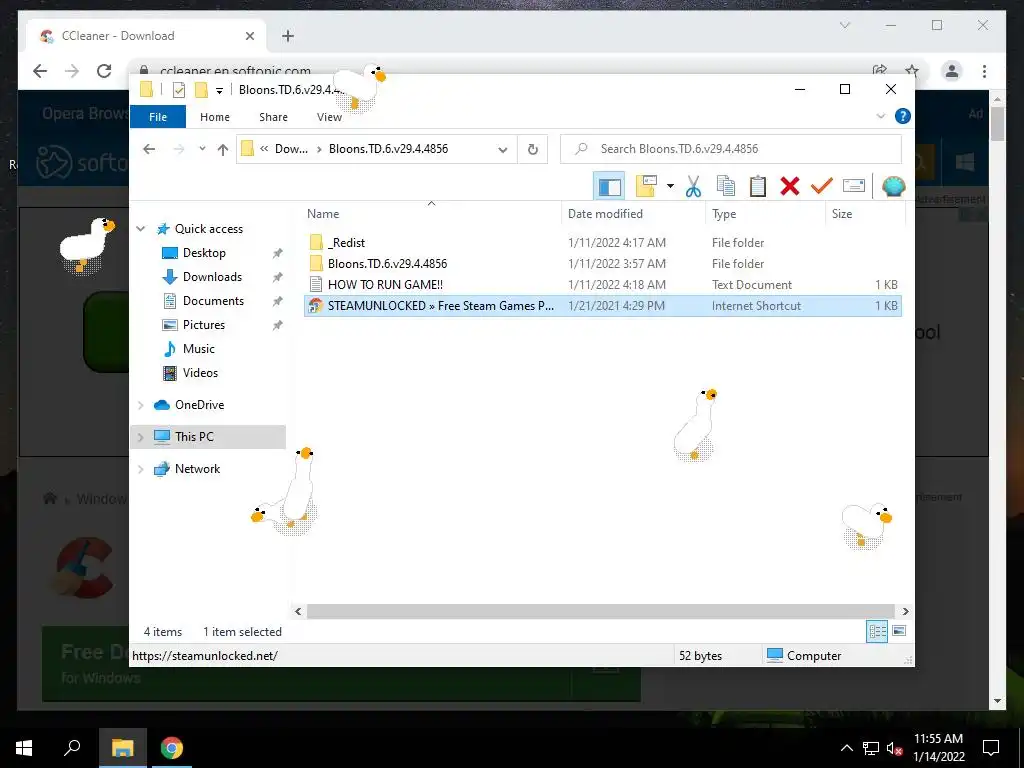Click the Search Bloons.TD.6.v29.4.4856 box
The image size is (1024, 768).
[x=731, y=149]
